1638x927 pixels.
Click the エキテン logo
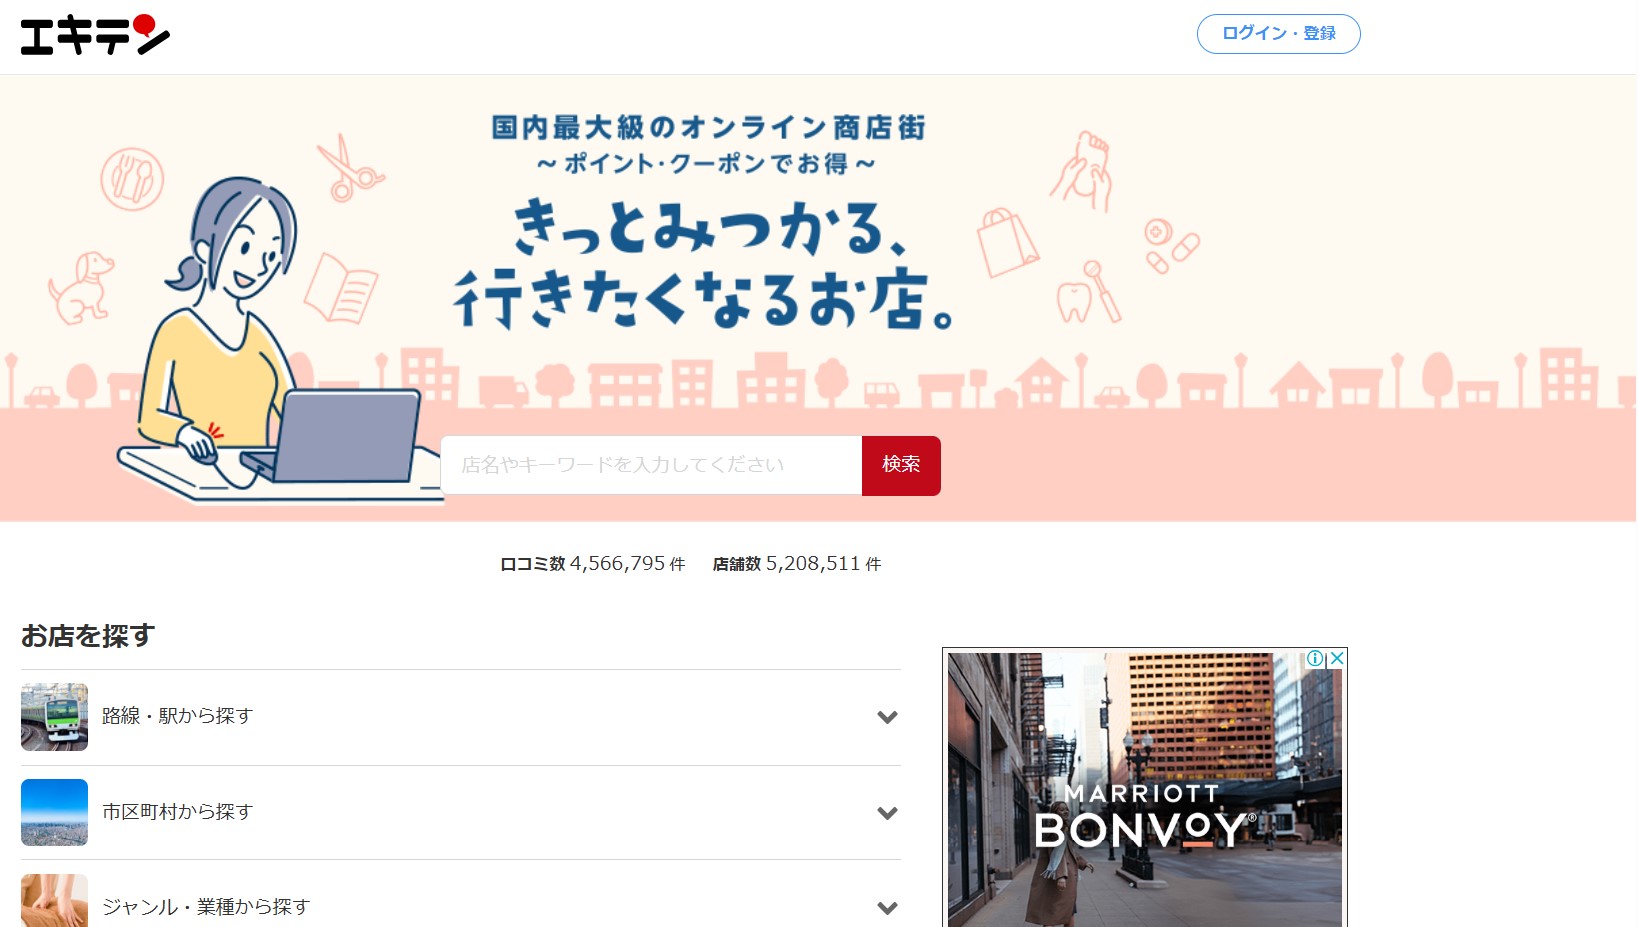pos(95,36)
